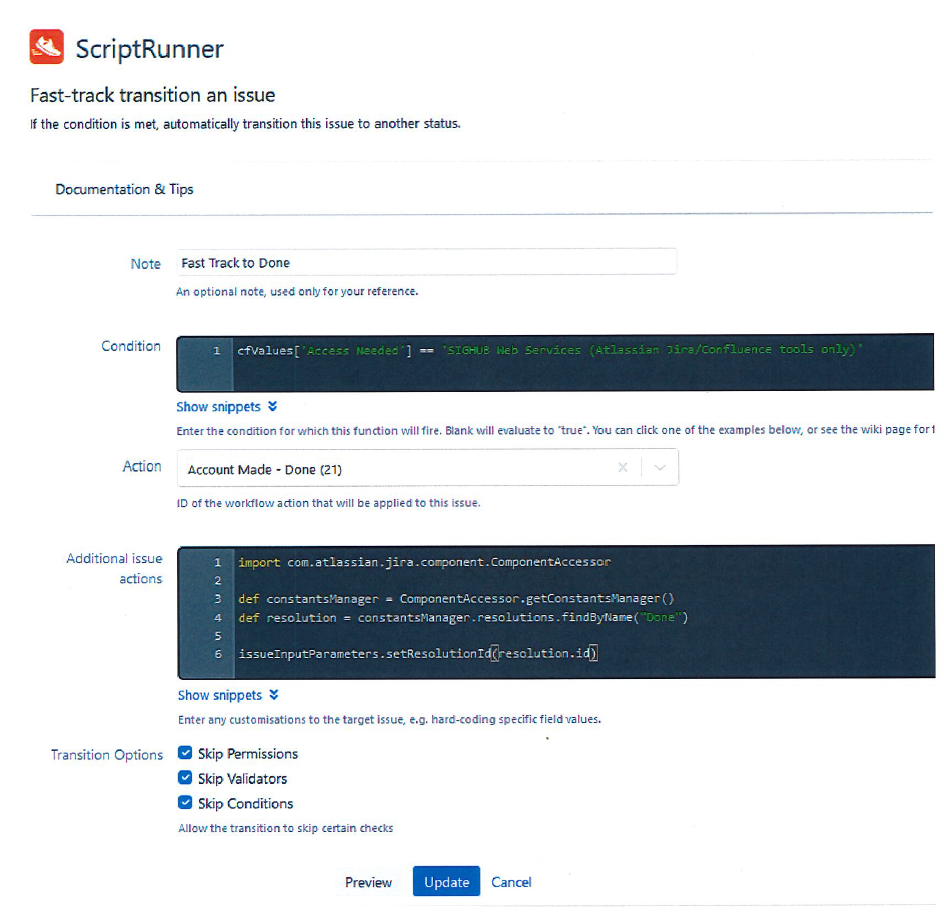Click the ScriptRunner shoe logo icon
The image size is (944, 924).
coord(46,46)
